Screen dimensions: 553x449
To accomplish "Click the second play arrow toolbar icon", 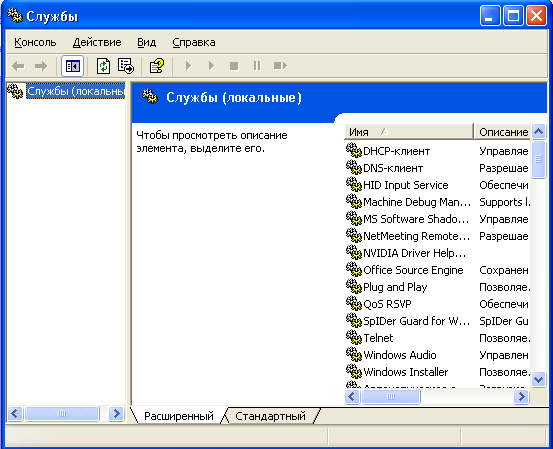I will (x=211, y=66).
